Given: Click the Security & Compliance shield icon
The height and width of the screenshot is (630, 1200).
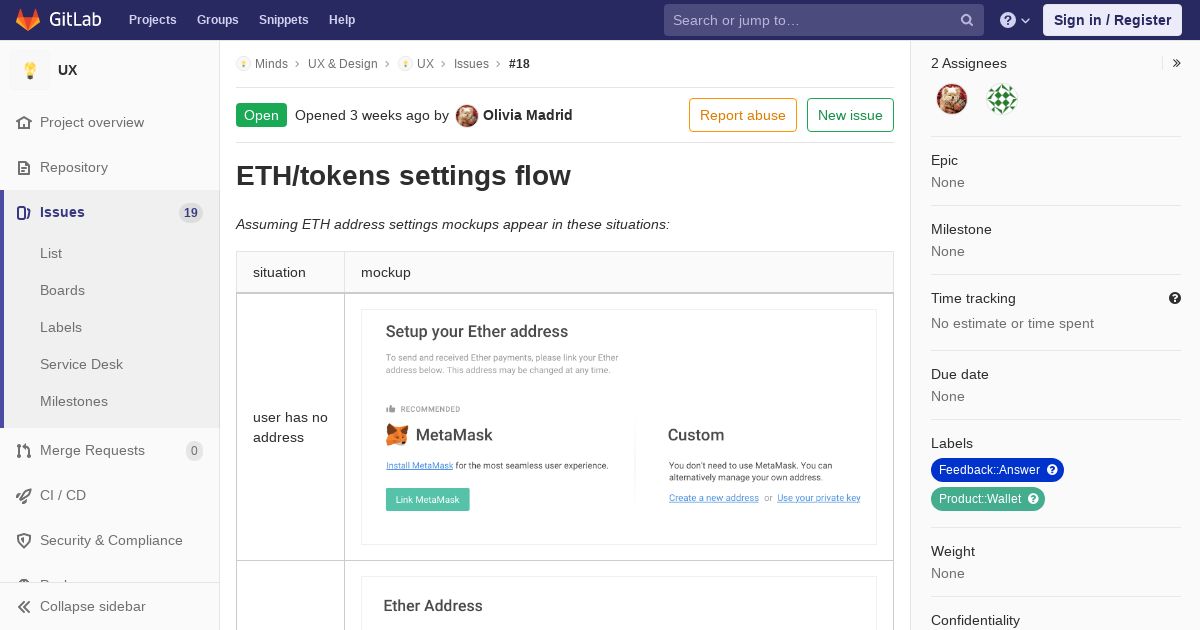Looking at the screenshot, I should pyautogui.click(x=24, y=541).
